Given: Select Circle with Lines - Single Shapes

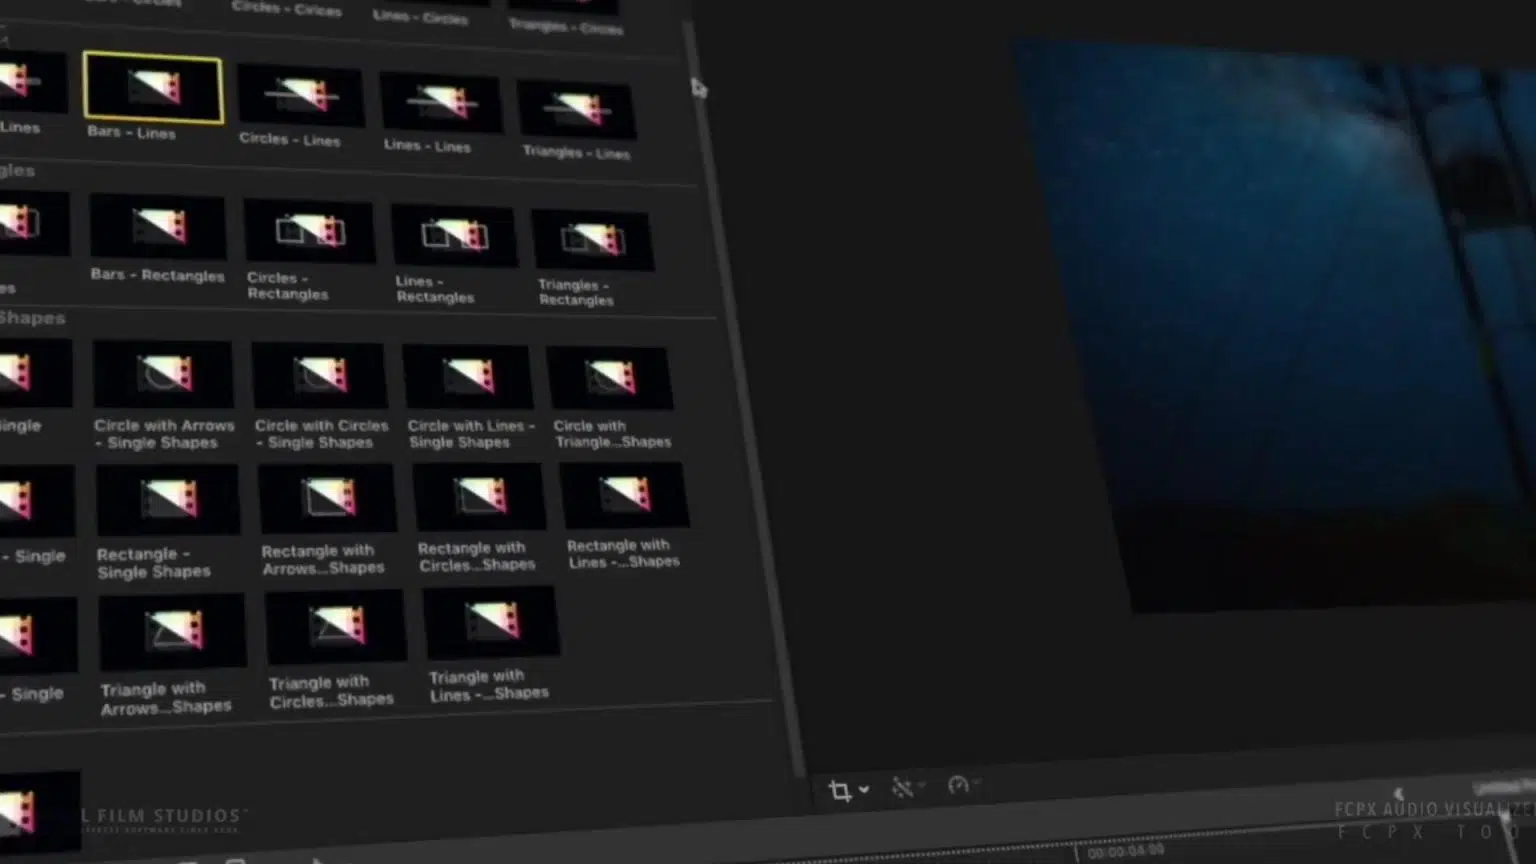Looking at the screenshot, I should tap(468, 377).
